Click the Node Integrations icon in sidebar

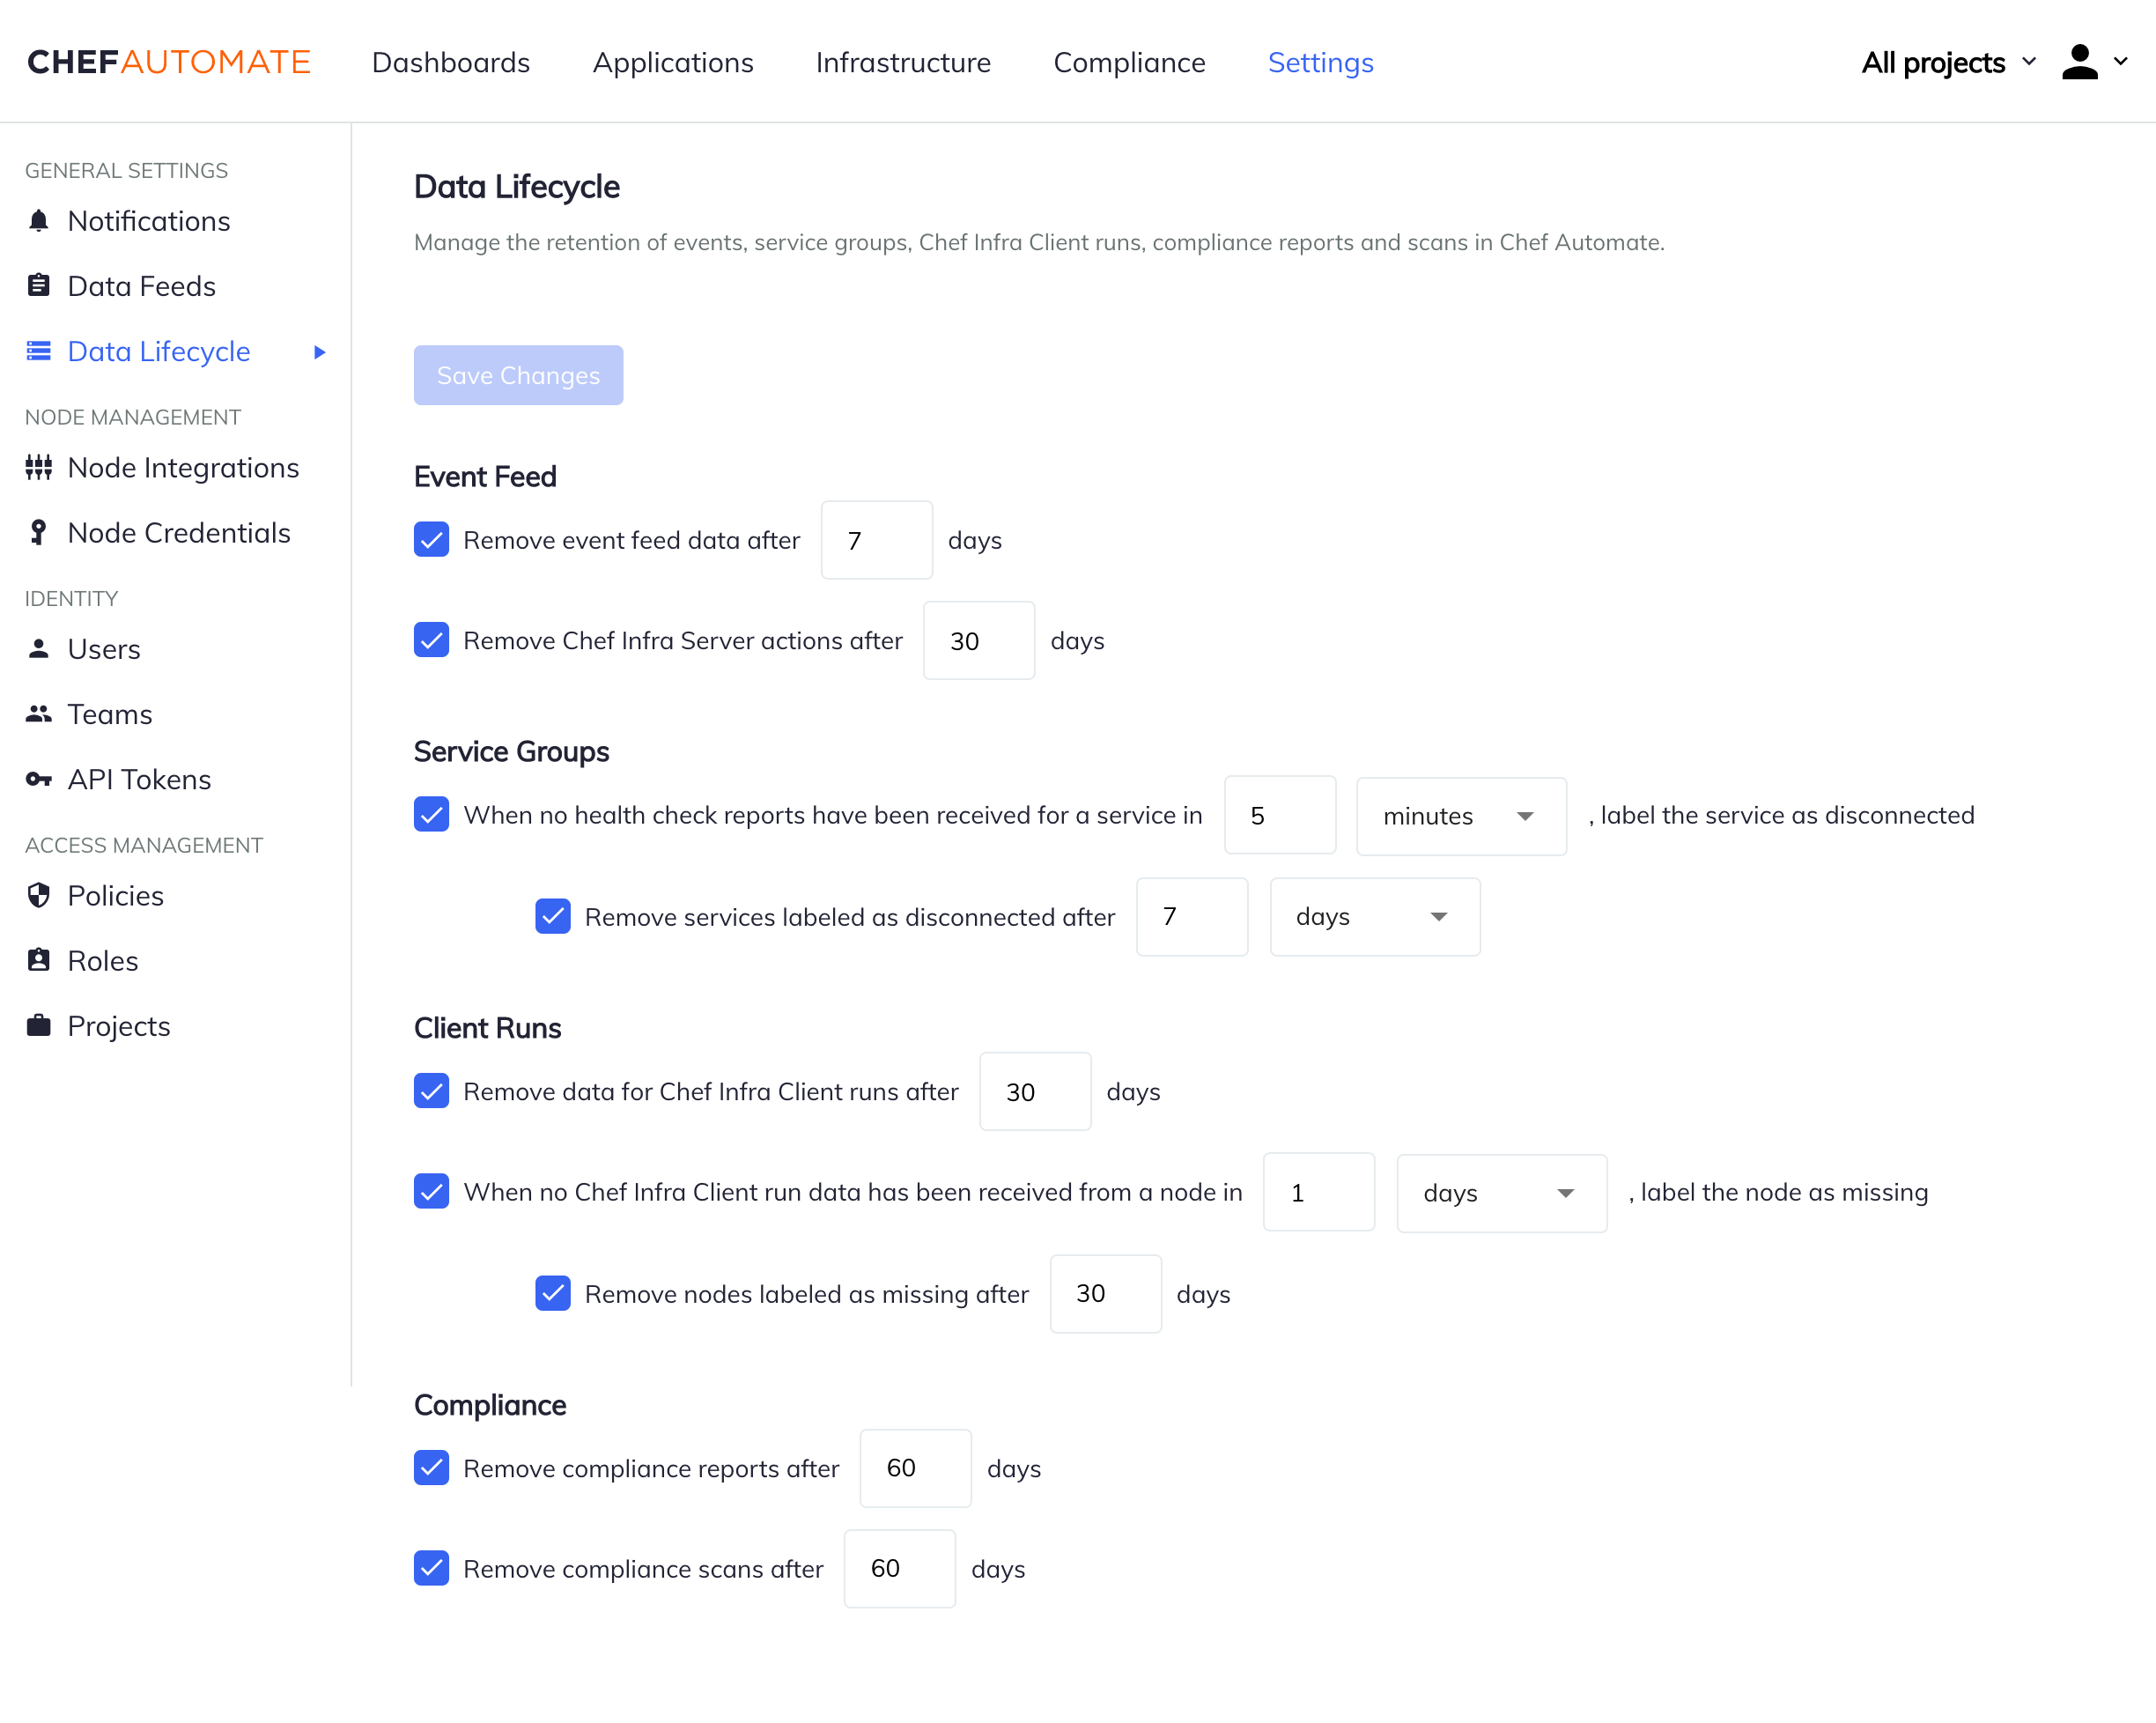coord(38,468)
